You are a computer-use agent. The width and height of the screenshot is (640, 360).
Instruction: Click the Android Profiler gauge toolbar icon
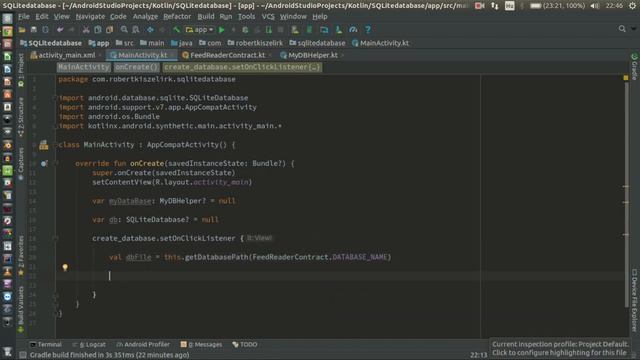(x=353, y=30)
